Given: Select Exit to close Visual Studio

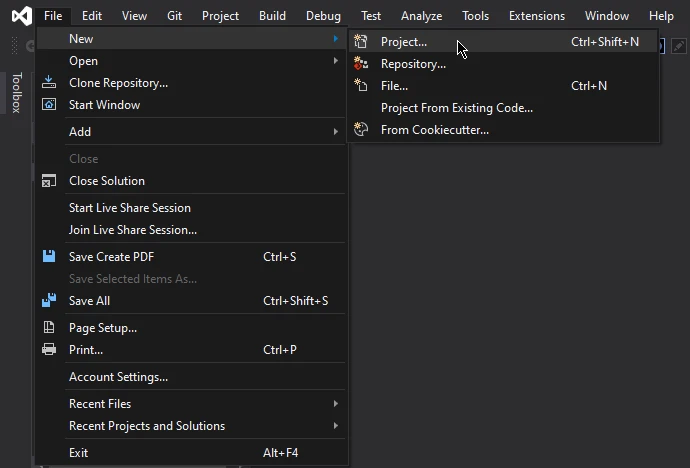Looking at the screenshot, I should pyautogui.click(x=78, y=453).
